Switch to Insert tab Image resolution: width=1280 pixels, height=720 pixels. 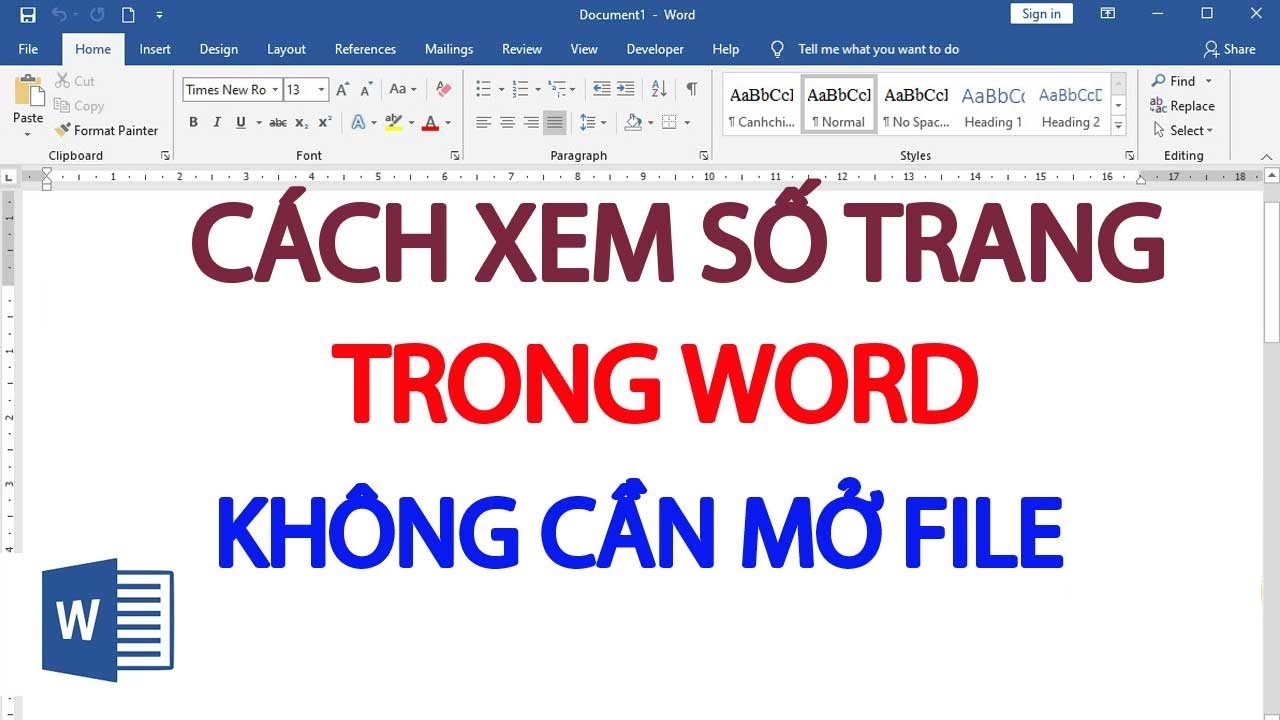tap(155, 49)
